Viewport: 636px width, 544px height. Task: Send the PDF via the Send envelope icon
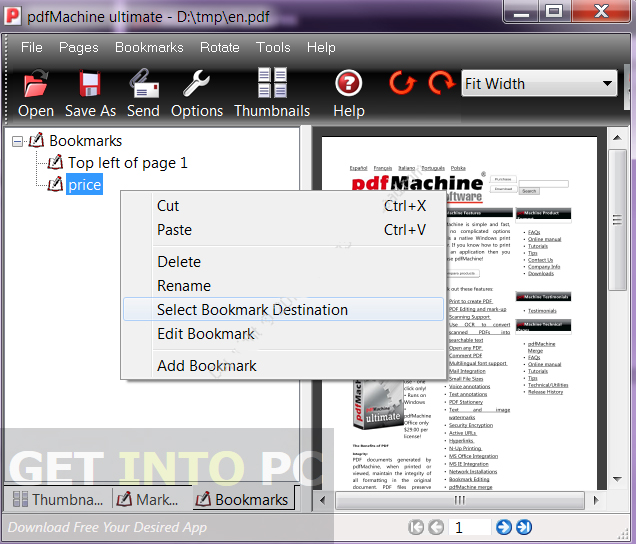pyautogui.click(x=144, y=83)
